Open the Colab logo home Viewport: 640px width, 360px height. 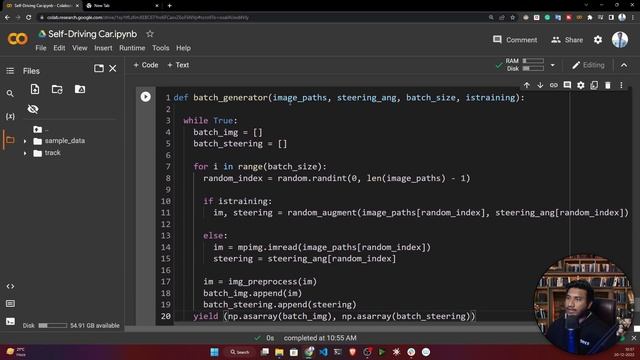coord(18,39)
